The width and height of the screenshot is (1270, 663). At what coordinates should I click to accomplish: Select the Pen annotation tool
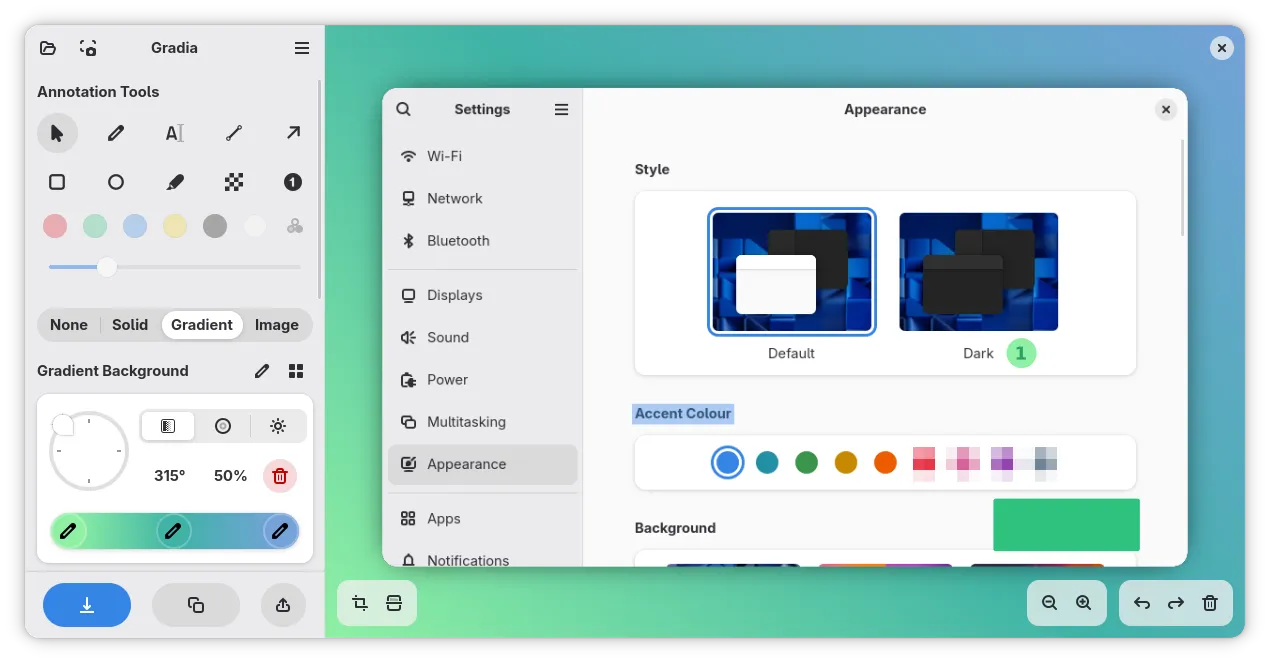coord(116,132)
